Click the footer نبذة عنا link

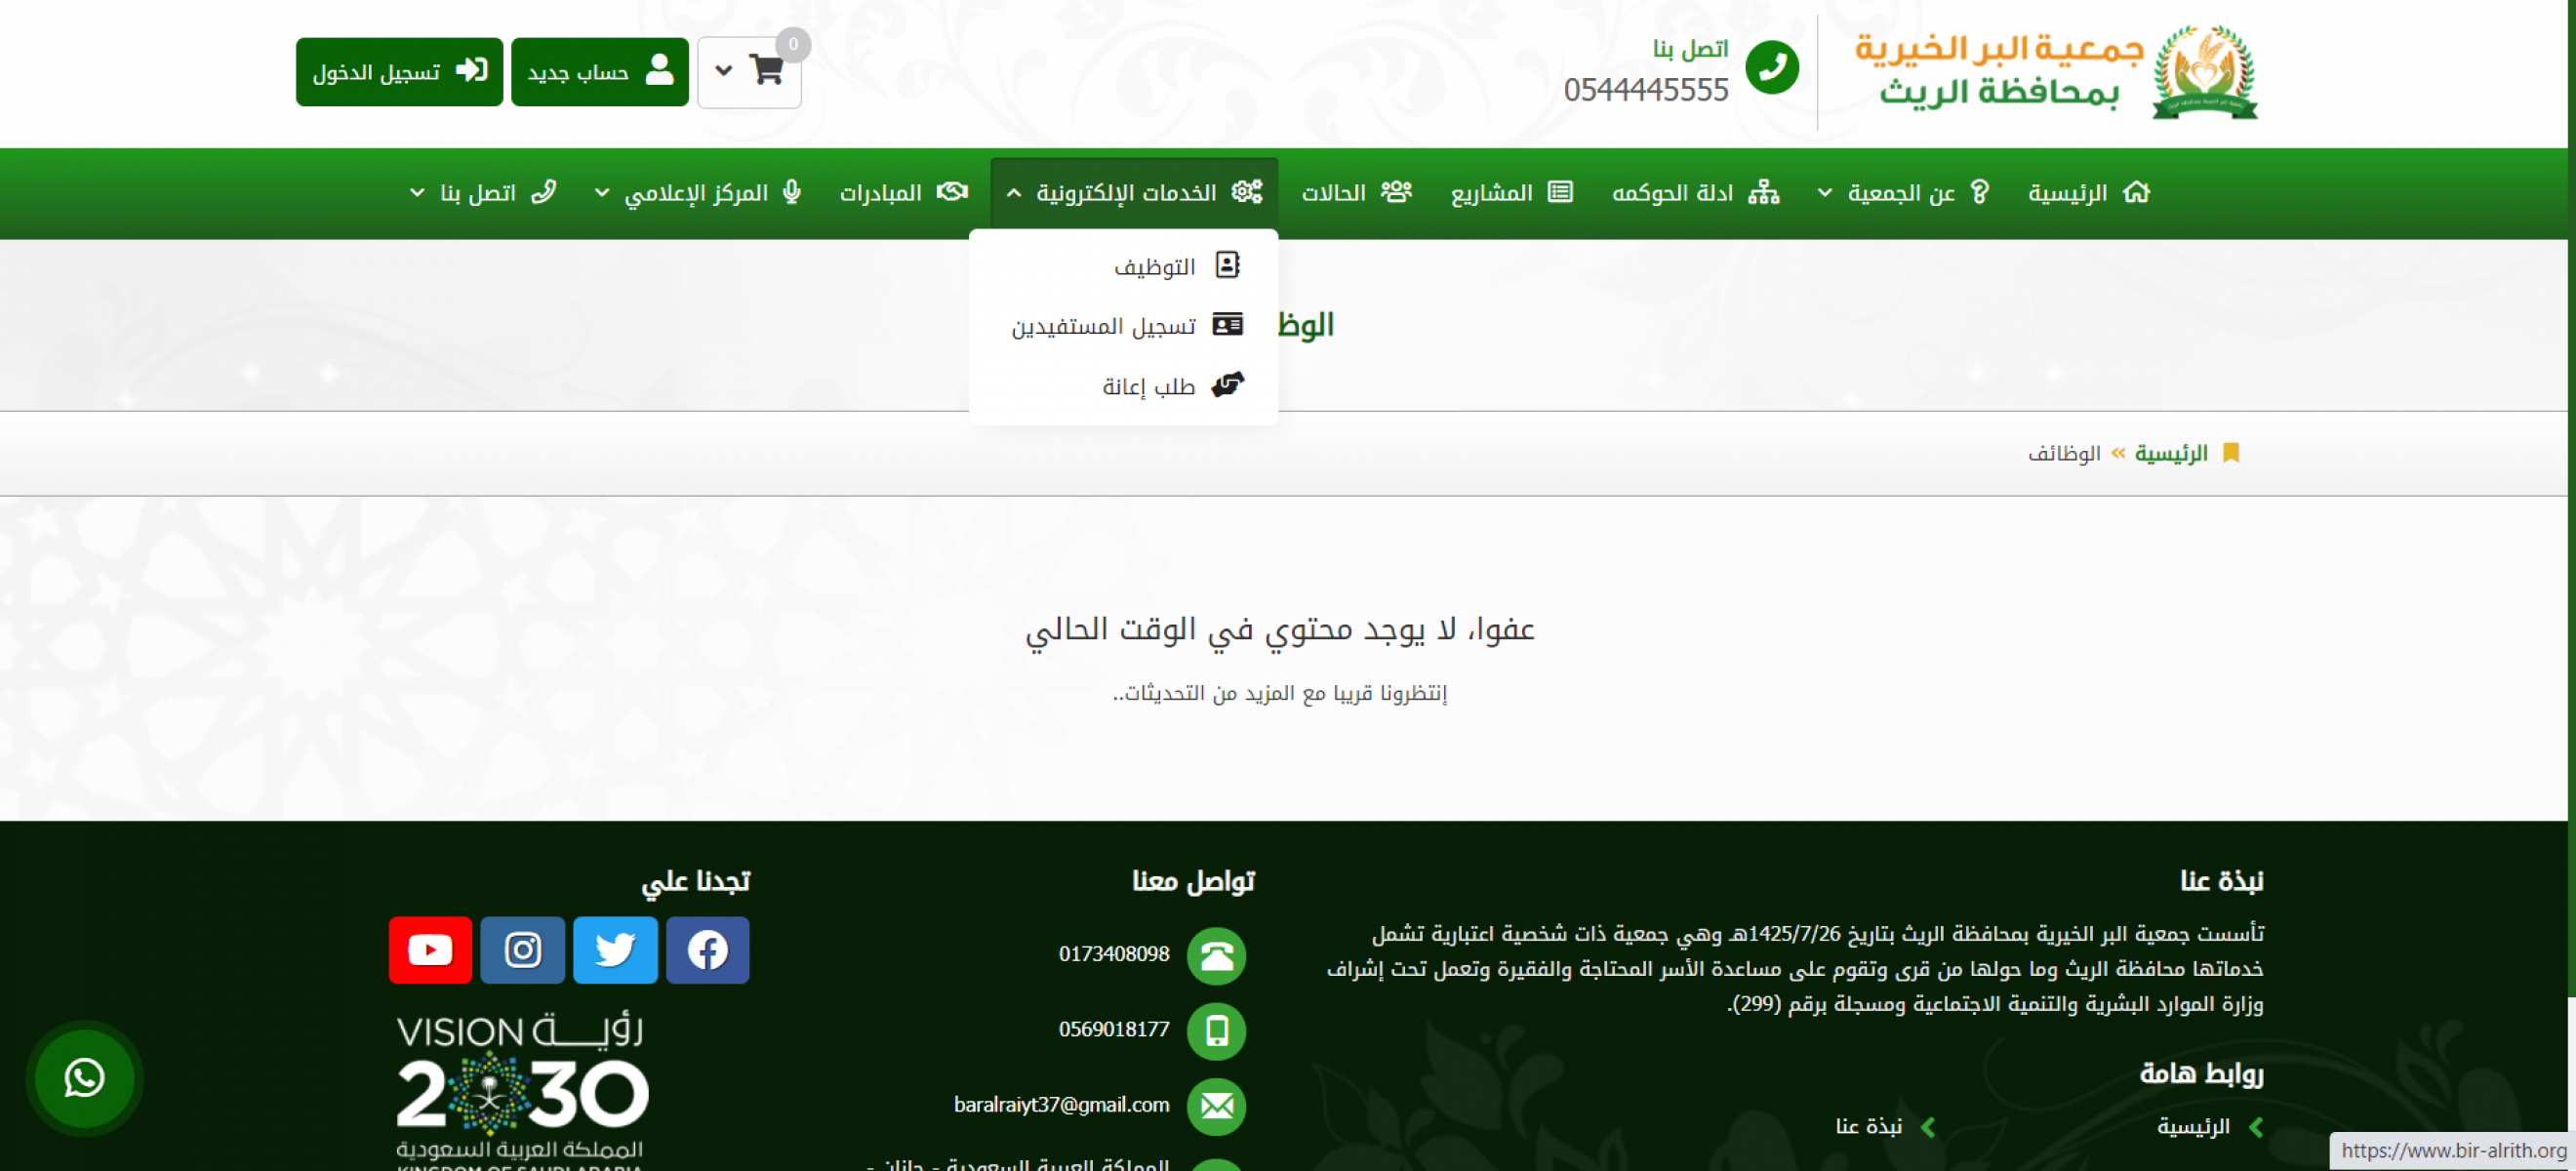(1868, 1127)
